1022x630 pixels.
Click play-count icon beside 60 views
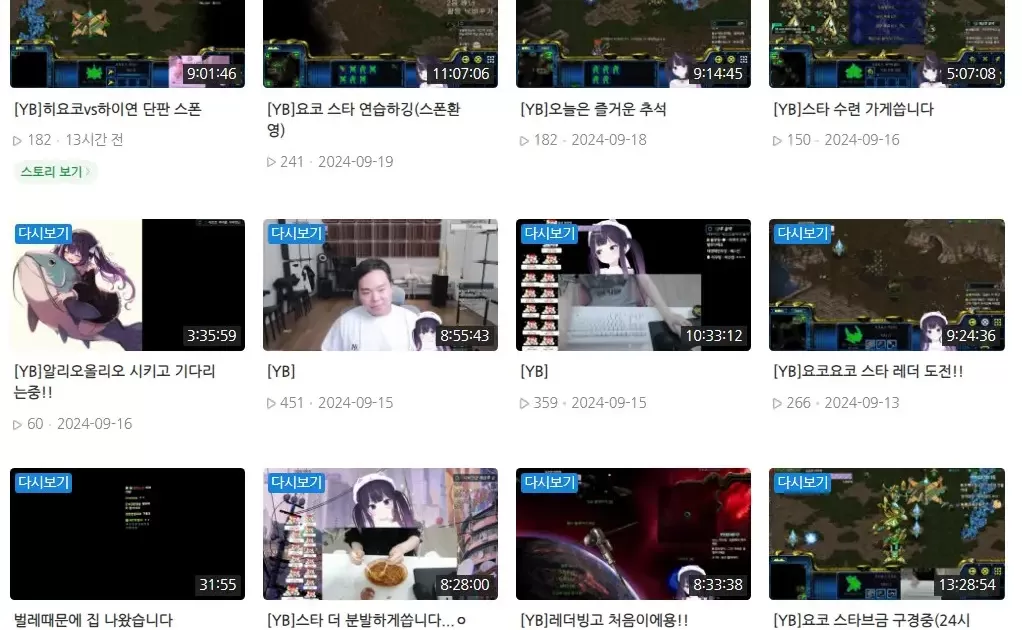18,424
